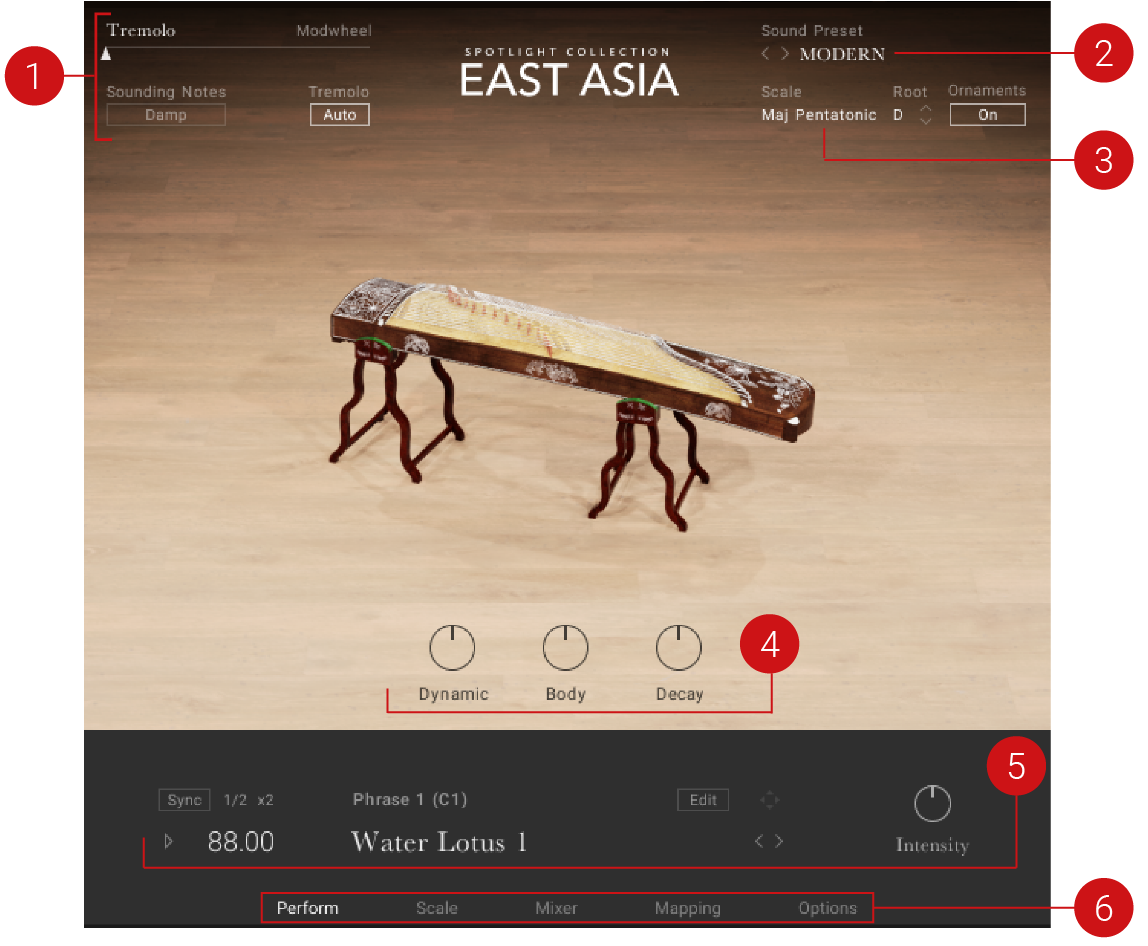
Task: Toggle the Ornaments On button
Action: tap(987, 115)
